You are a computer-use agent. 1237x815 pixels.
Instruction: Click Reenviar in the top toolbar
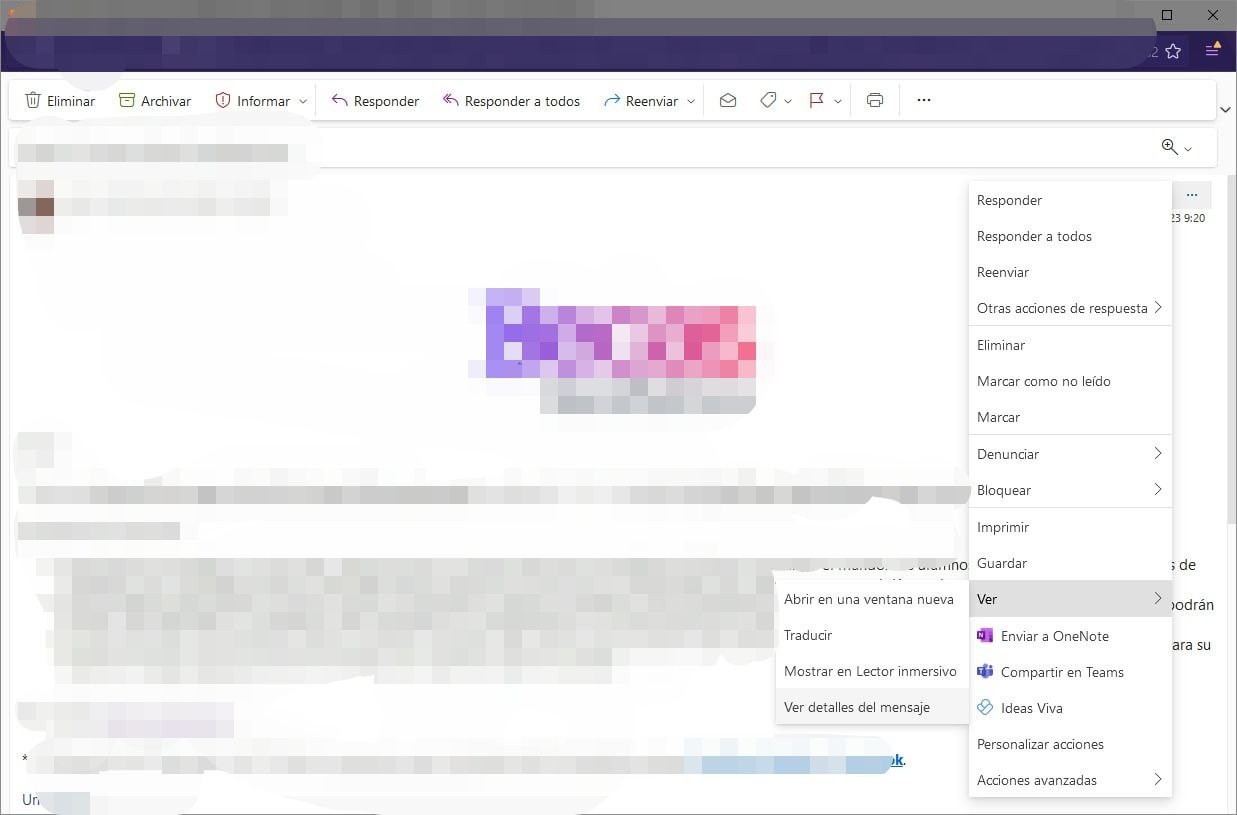click(641, 100)
